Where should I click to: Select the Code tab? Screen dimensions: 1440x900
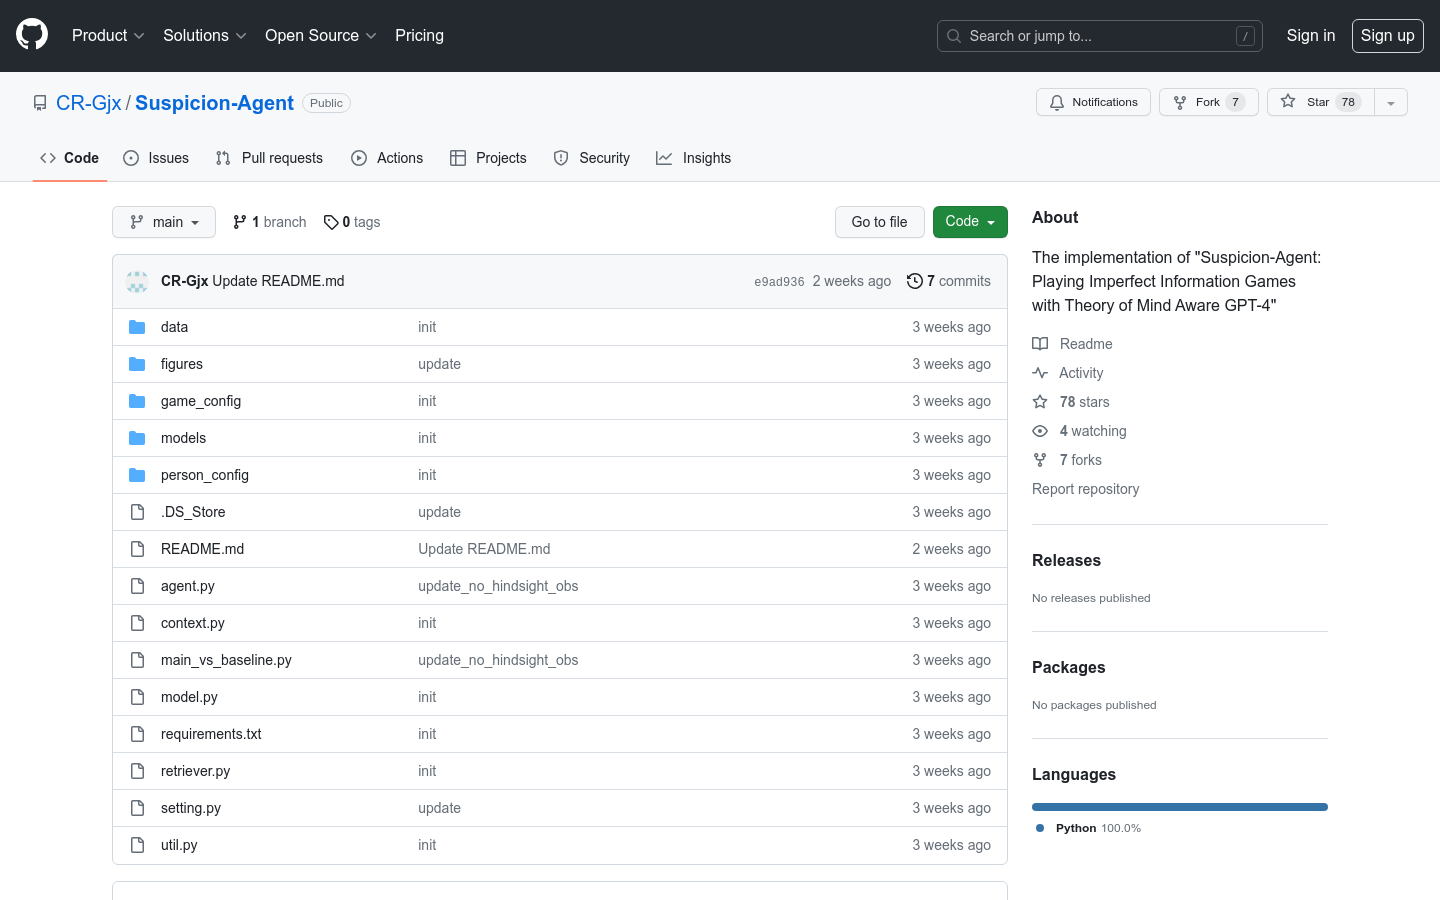(x=70, y=158)
